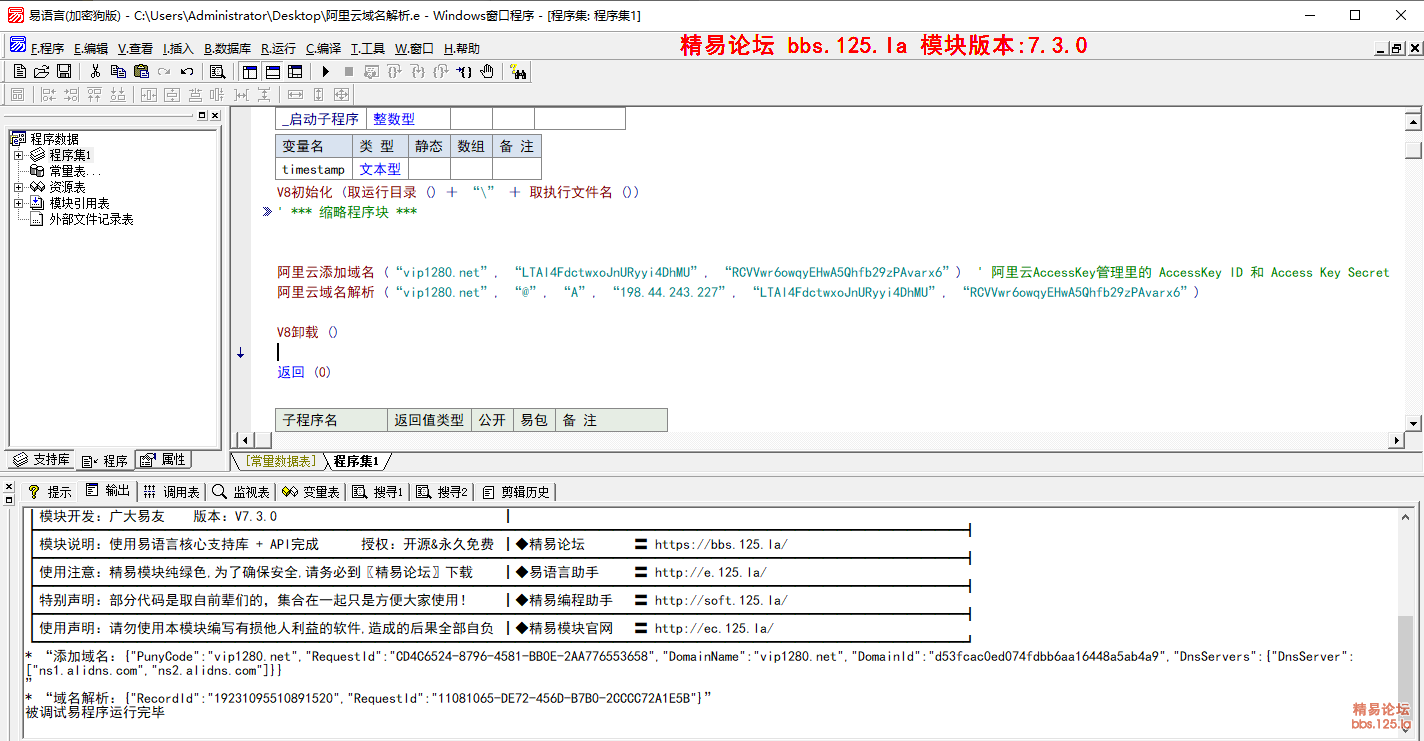Viewport: 1424px width, 741px height.
Task: Click the hand breakpoint icon
Action: coord(487,71)
